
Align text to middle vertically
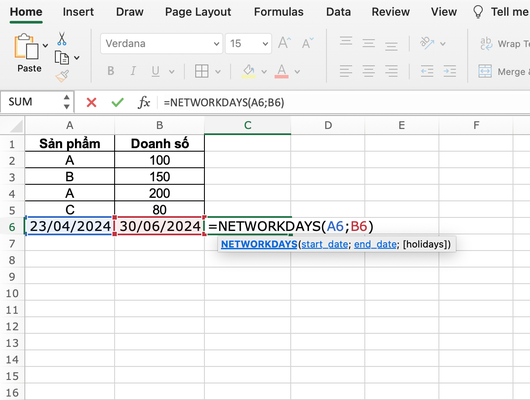368,43
